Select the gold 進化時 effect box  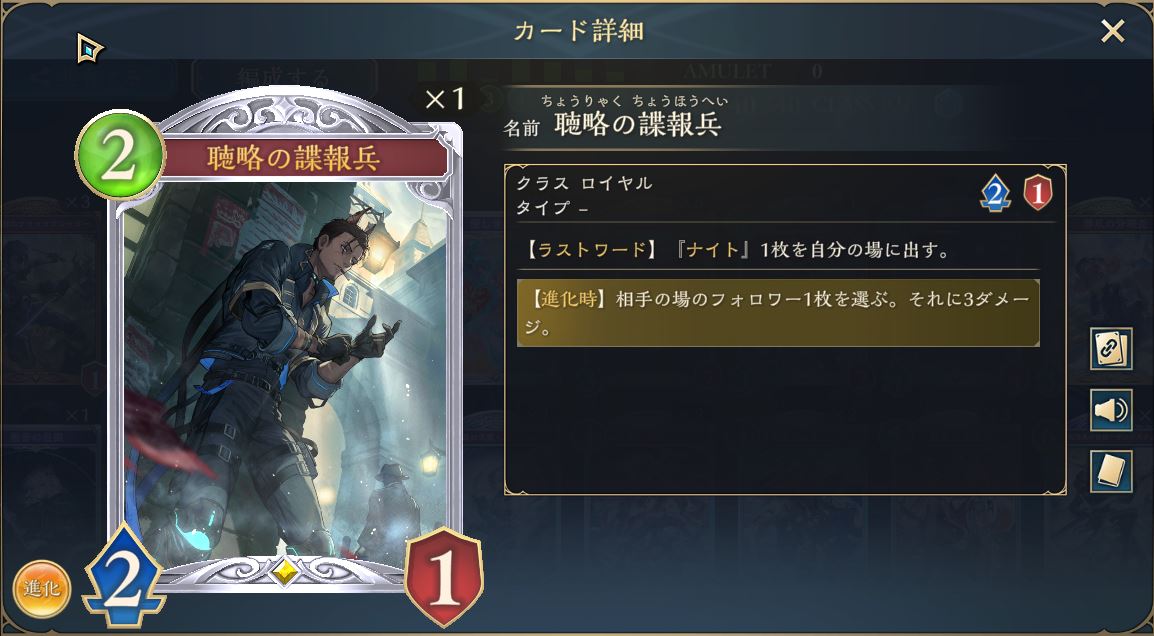778,313
